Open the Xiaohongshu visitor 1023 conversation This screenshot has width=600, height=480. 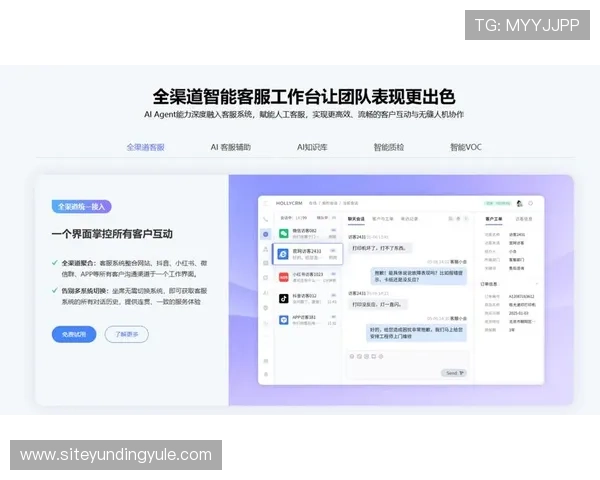[x=308, y=277]
